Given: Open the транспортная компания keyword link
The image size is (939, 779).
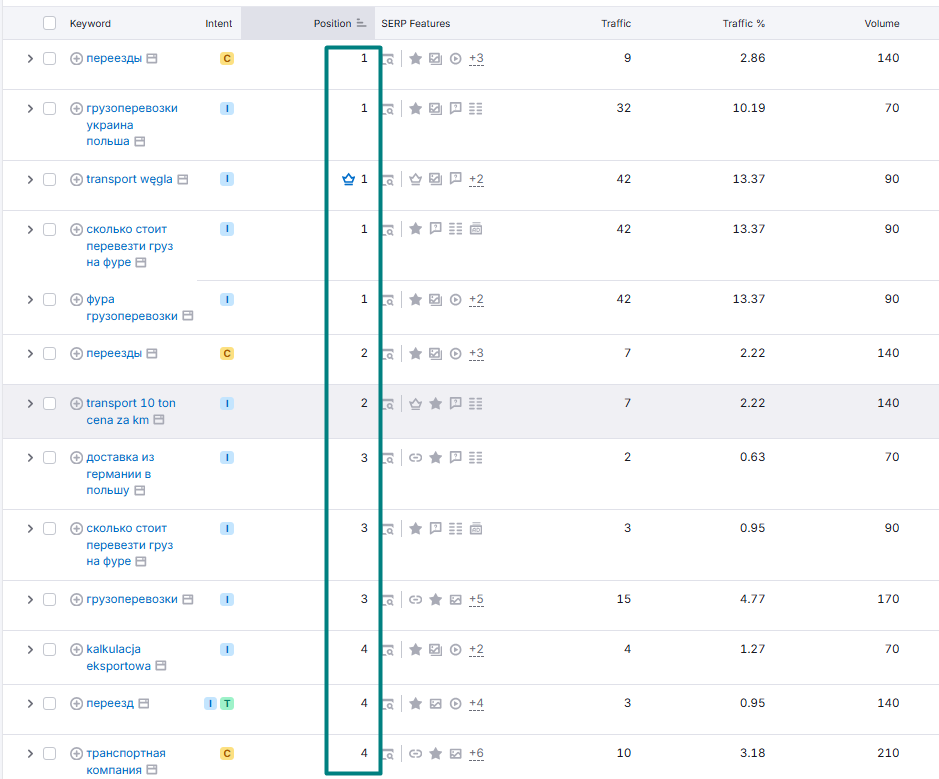Looking at the screenshot, I should point(126,761).
